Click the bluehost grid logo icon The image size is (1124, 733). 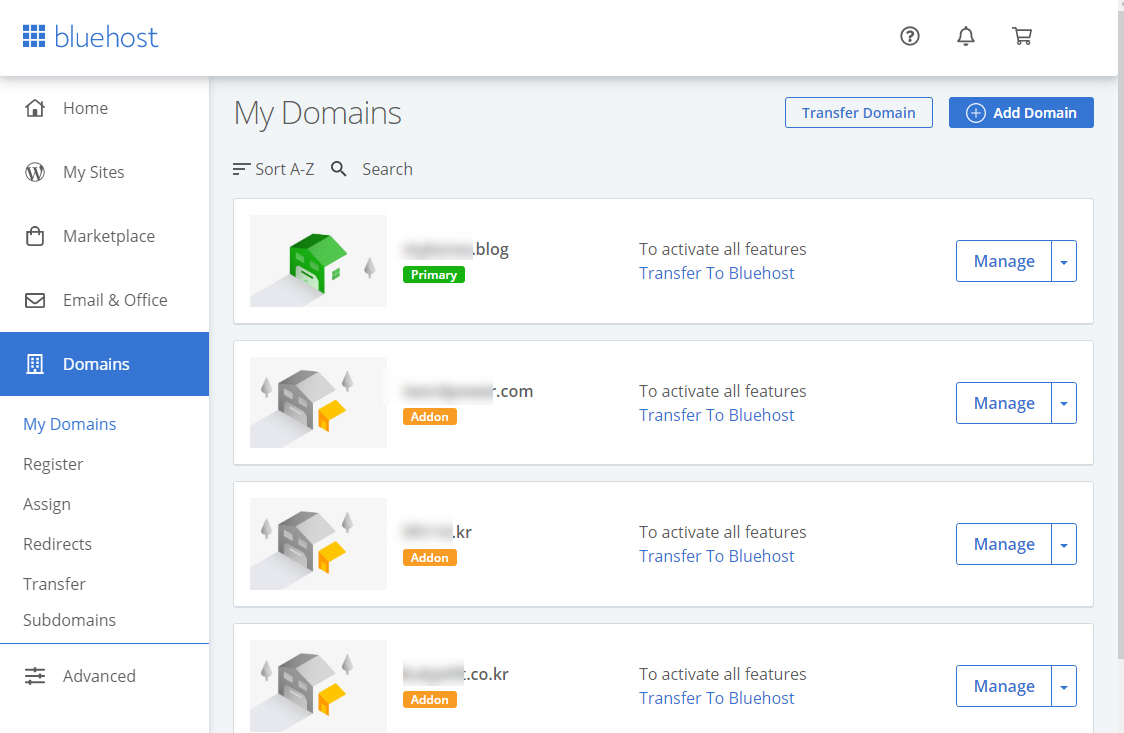[34, 36]
